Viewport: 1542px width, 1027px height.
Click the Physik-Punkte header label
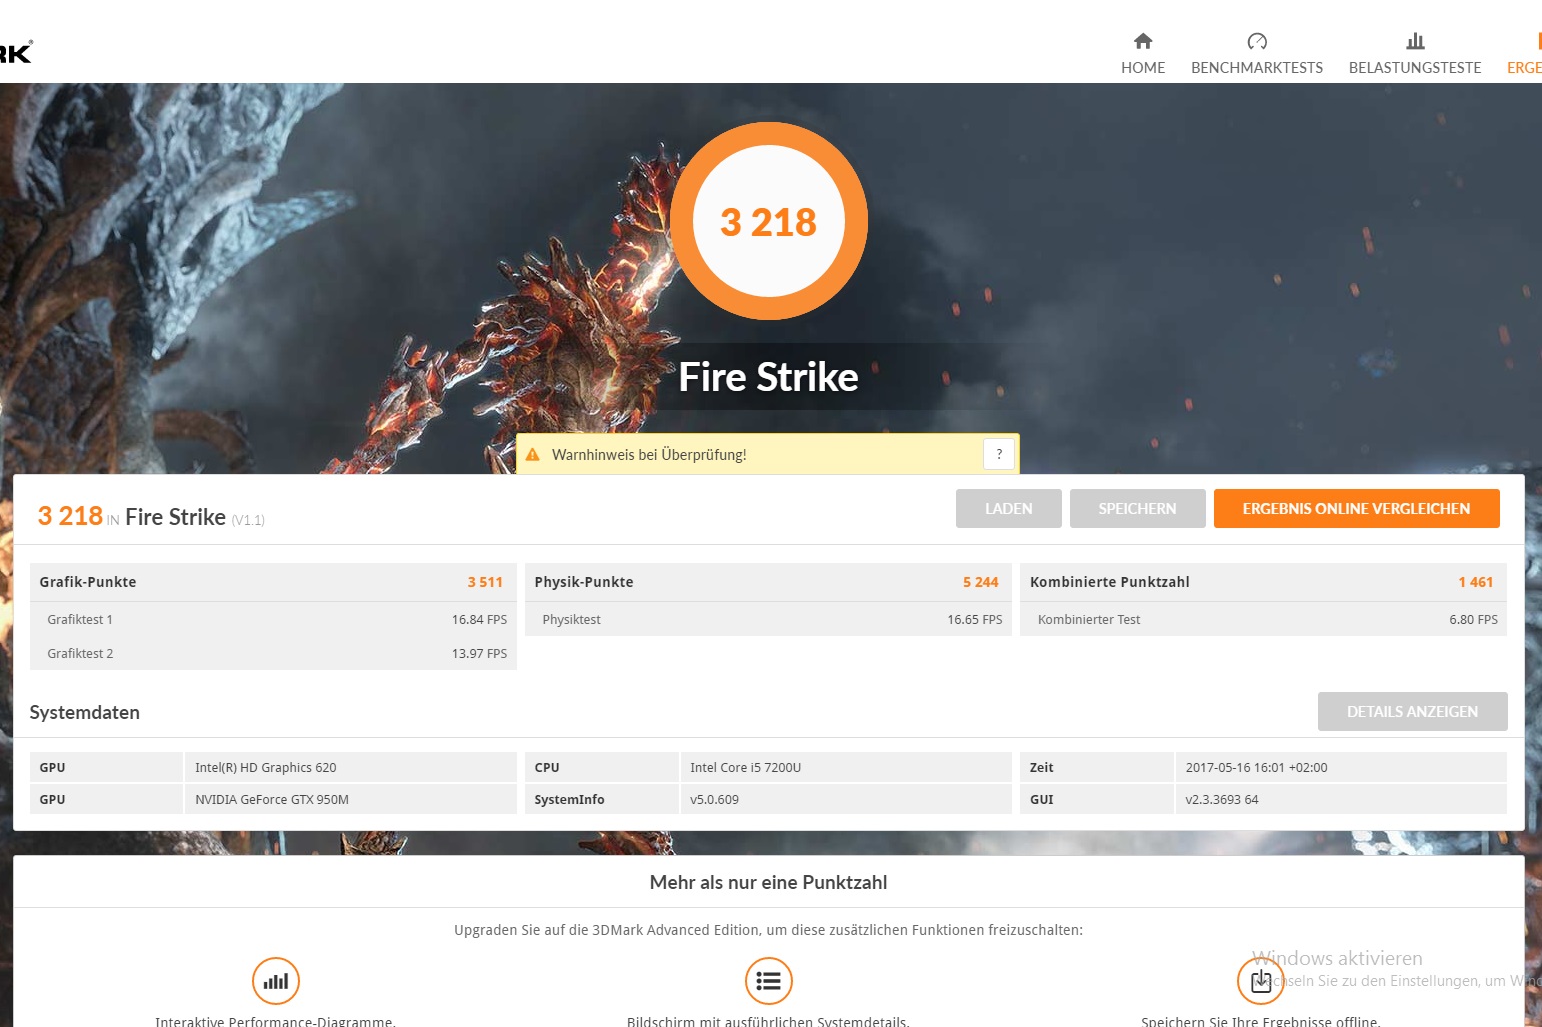click(x=584, y=582)
